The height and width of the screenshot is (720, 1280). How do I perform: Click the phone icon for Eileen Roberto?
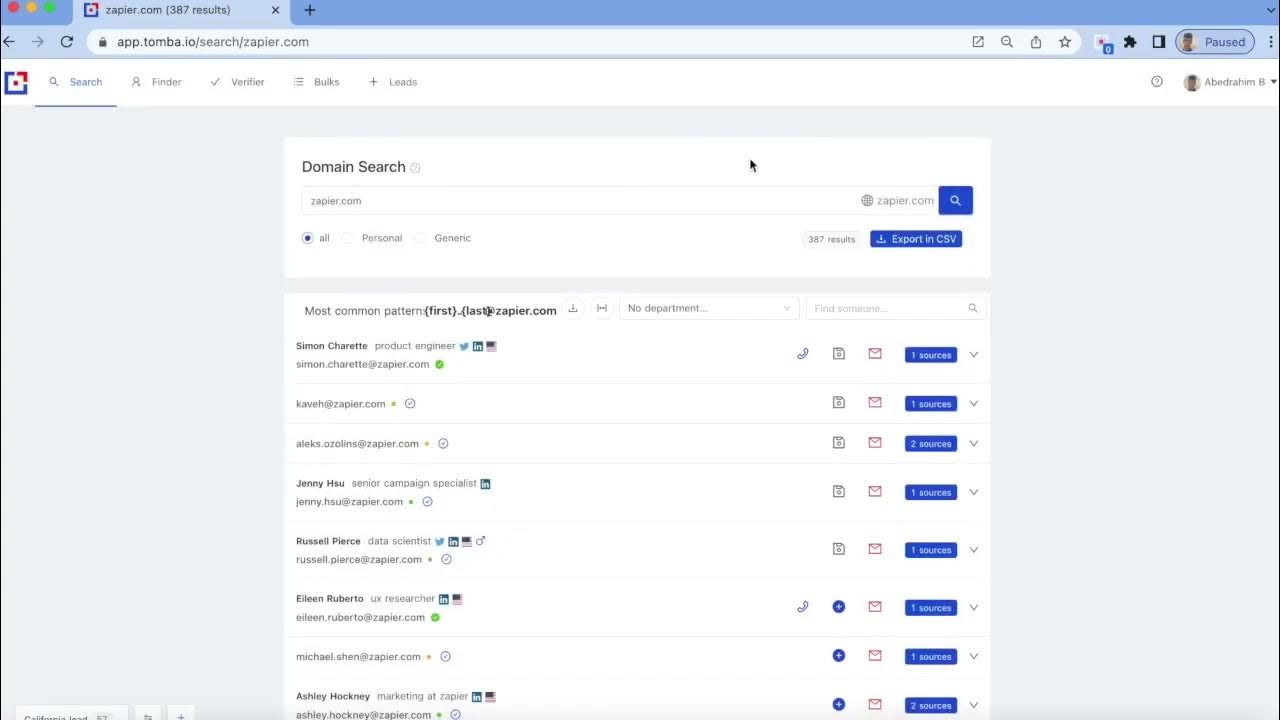point(802,607)
